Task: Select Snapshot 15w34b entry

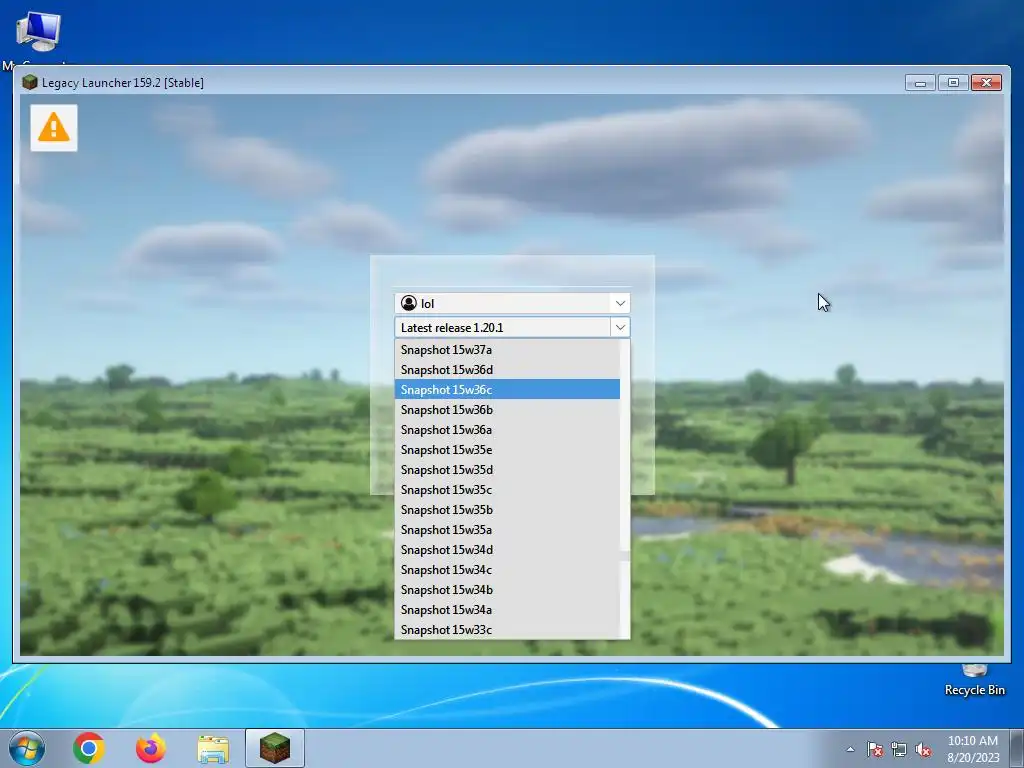Action: pyautogui.click(x=507, y=590)
